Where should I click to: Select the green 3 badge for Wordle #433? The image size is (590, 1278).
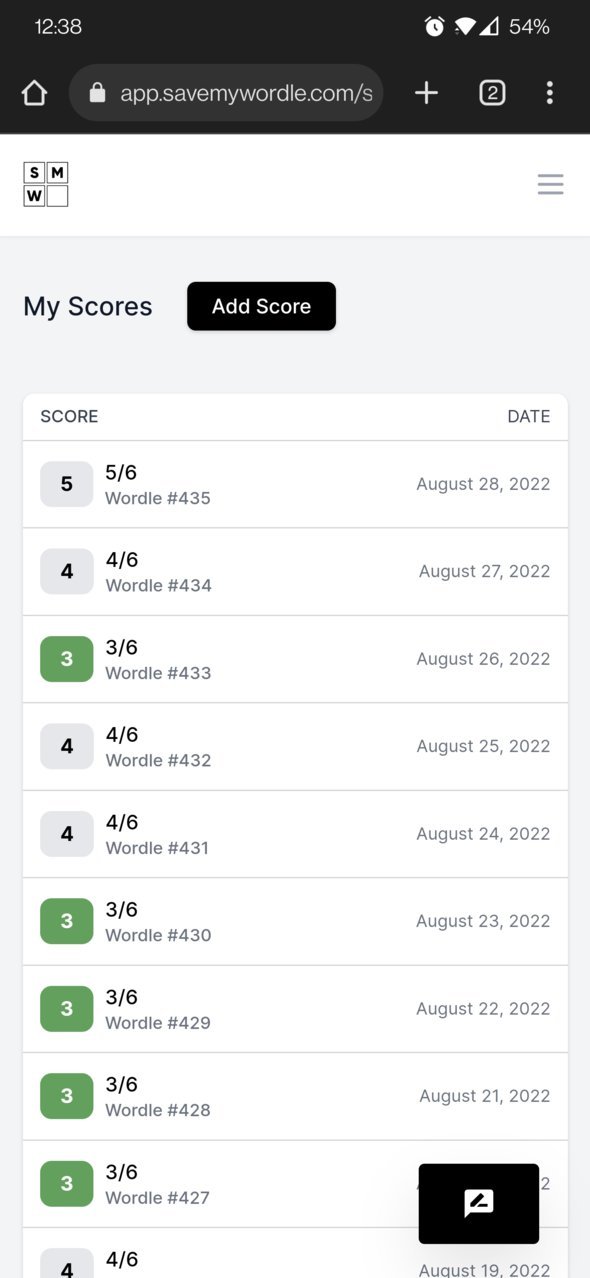67,659
